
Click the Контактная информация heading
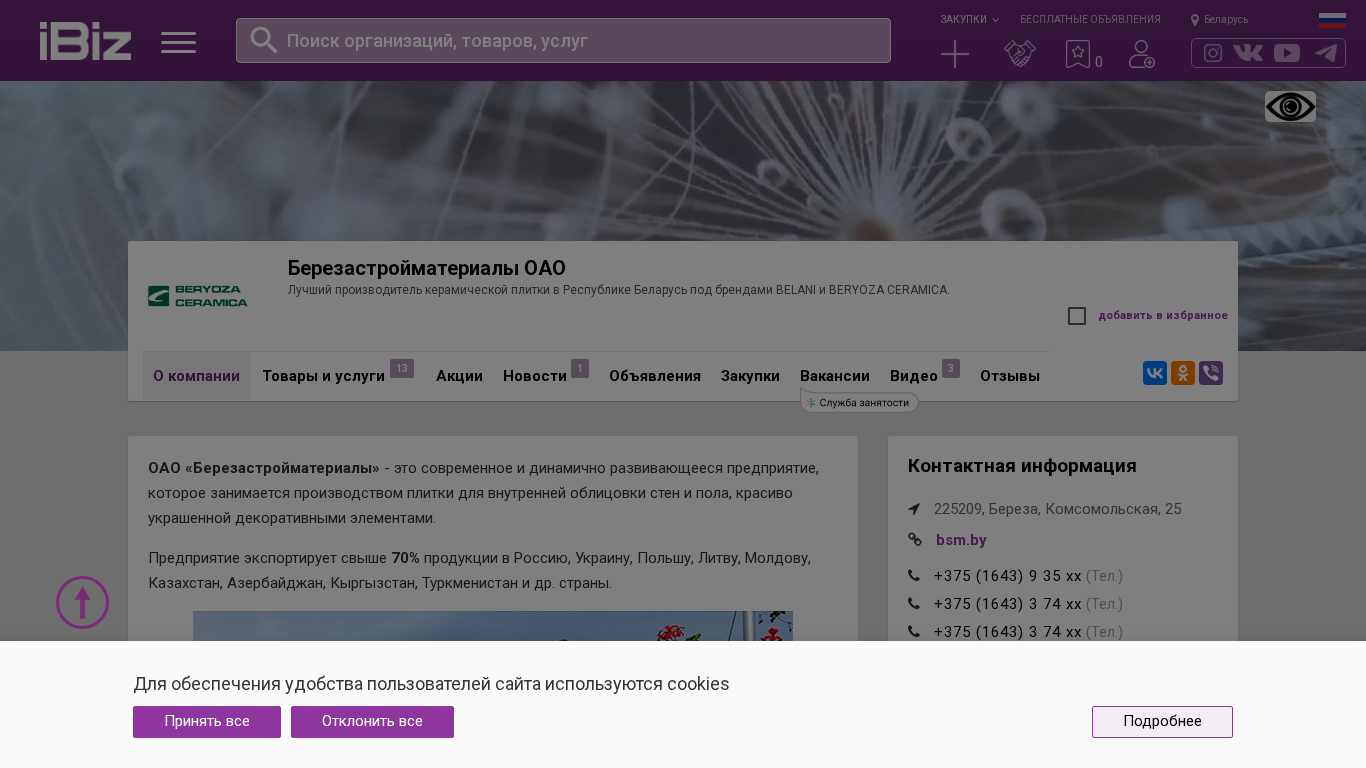1022,466
